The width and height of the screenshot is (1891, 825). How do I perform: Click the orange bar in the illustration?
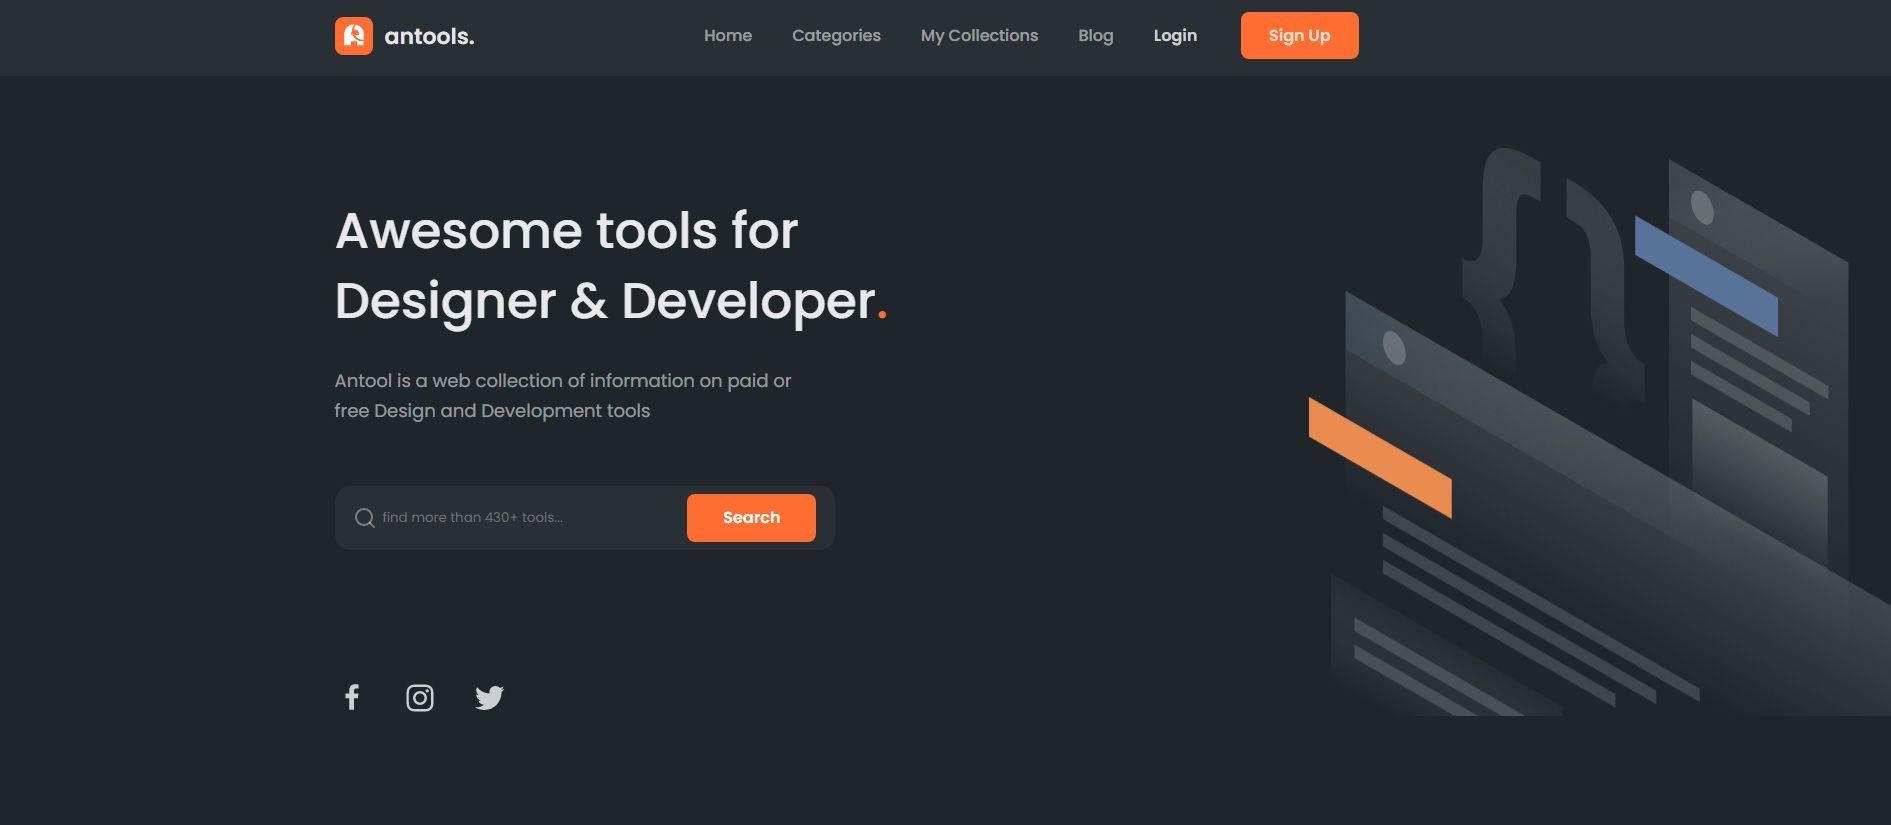1379,457
